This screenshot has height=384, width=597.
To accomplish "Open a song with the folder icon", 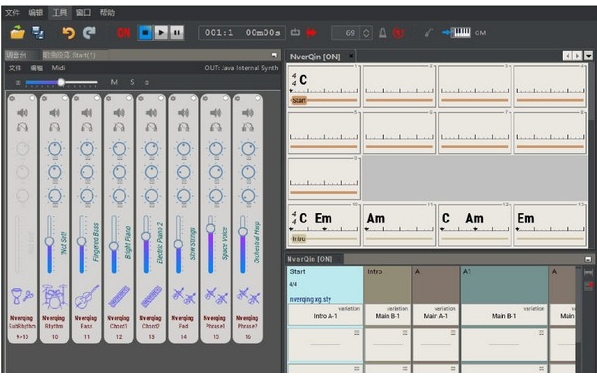I will click(18, 33).
